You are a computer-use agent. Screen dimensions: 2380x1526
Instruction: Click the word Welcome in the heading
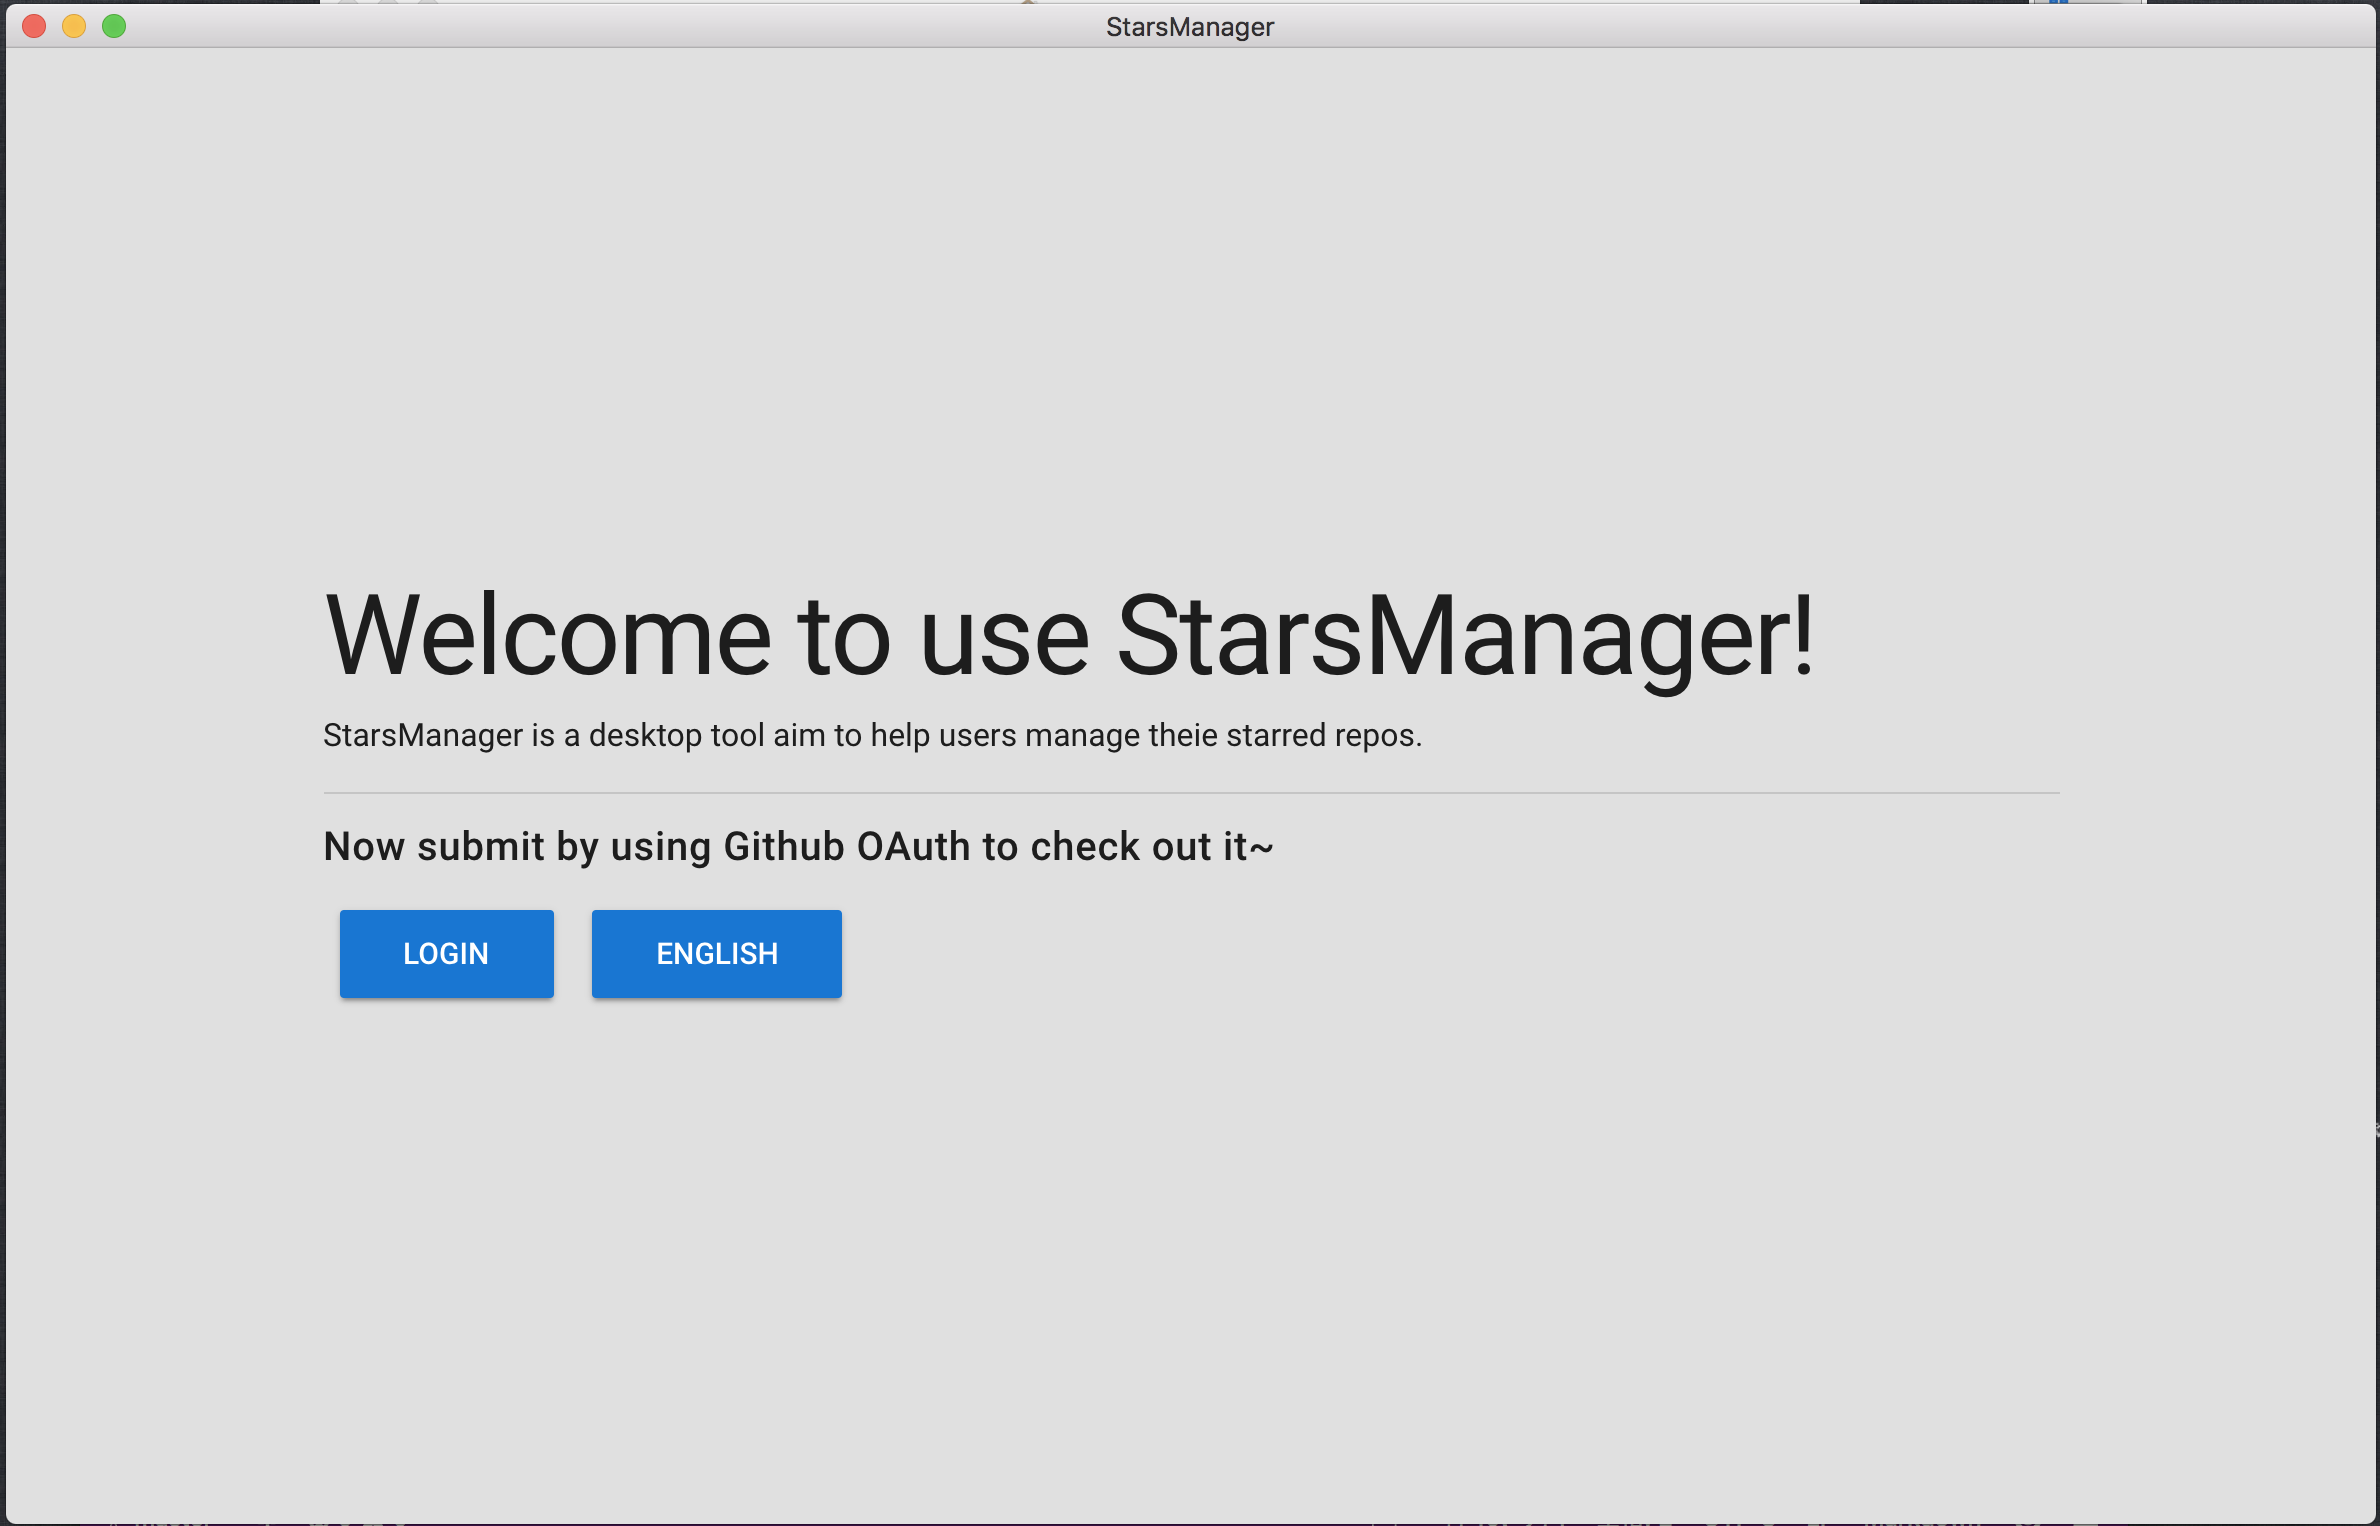(548, 636)
